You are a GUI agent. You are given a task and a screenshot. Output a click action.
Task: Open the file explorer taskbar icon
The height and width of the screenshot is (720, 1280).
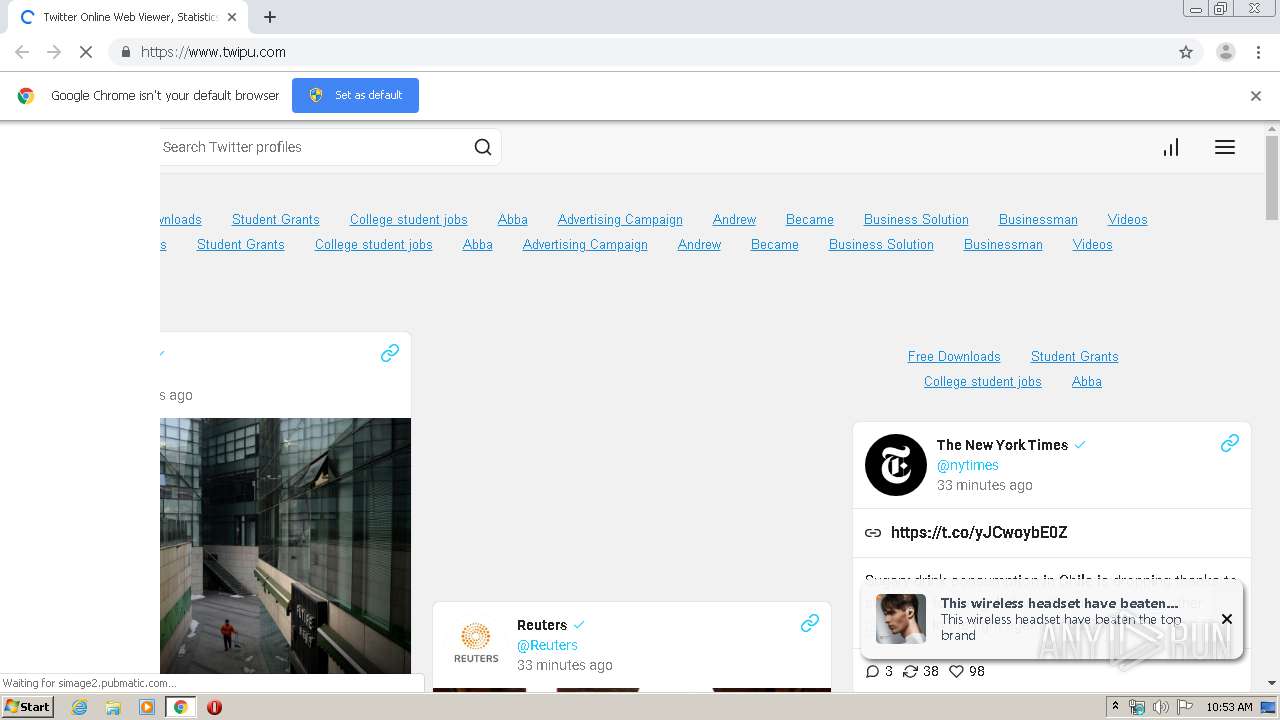coord(113,707)
